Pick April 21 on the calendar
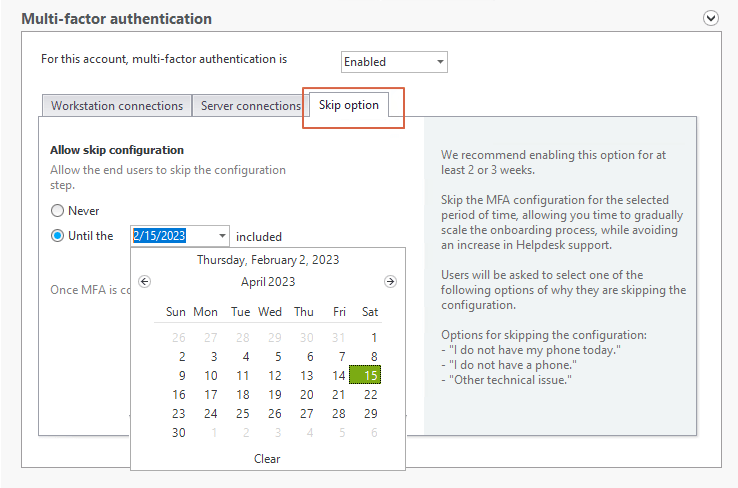The image size is (738, 488). tap(338, 394)
